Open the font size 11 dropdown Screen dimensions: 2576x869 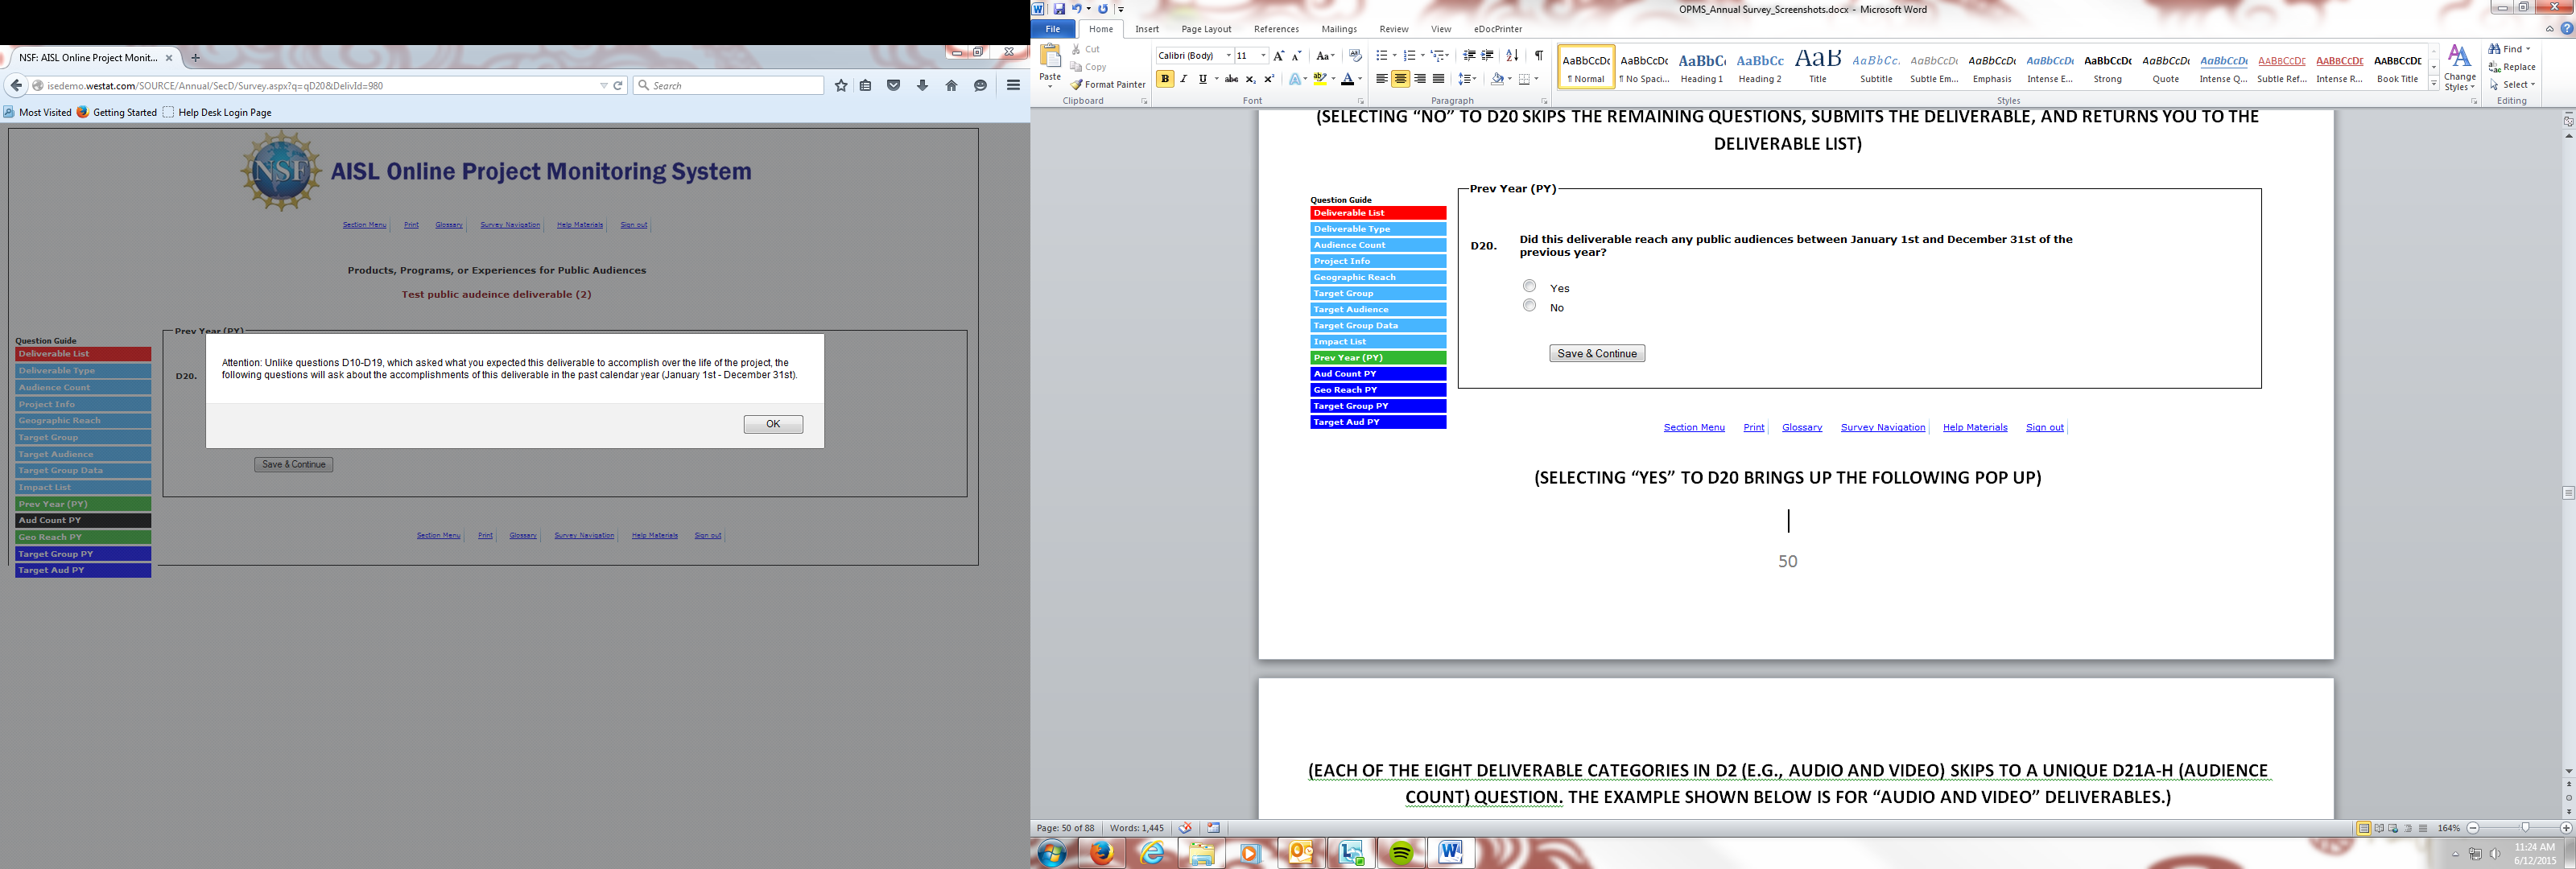(x=1263, y=56)
